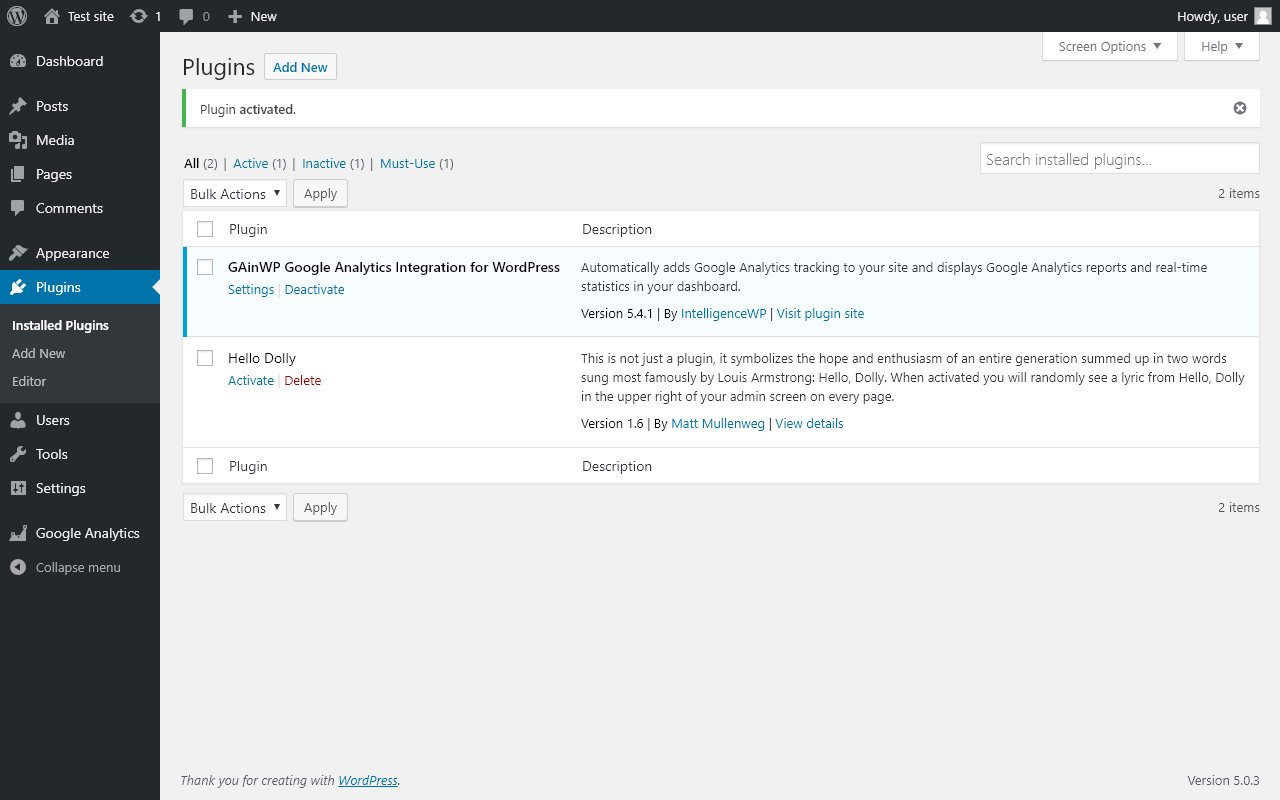Open the Users menu item

(x=80, y=420)
